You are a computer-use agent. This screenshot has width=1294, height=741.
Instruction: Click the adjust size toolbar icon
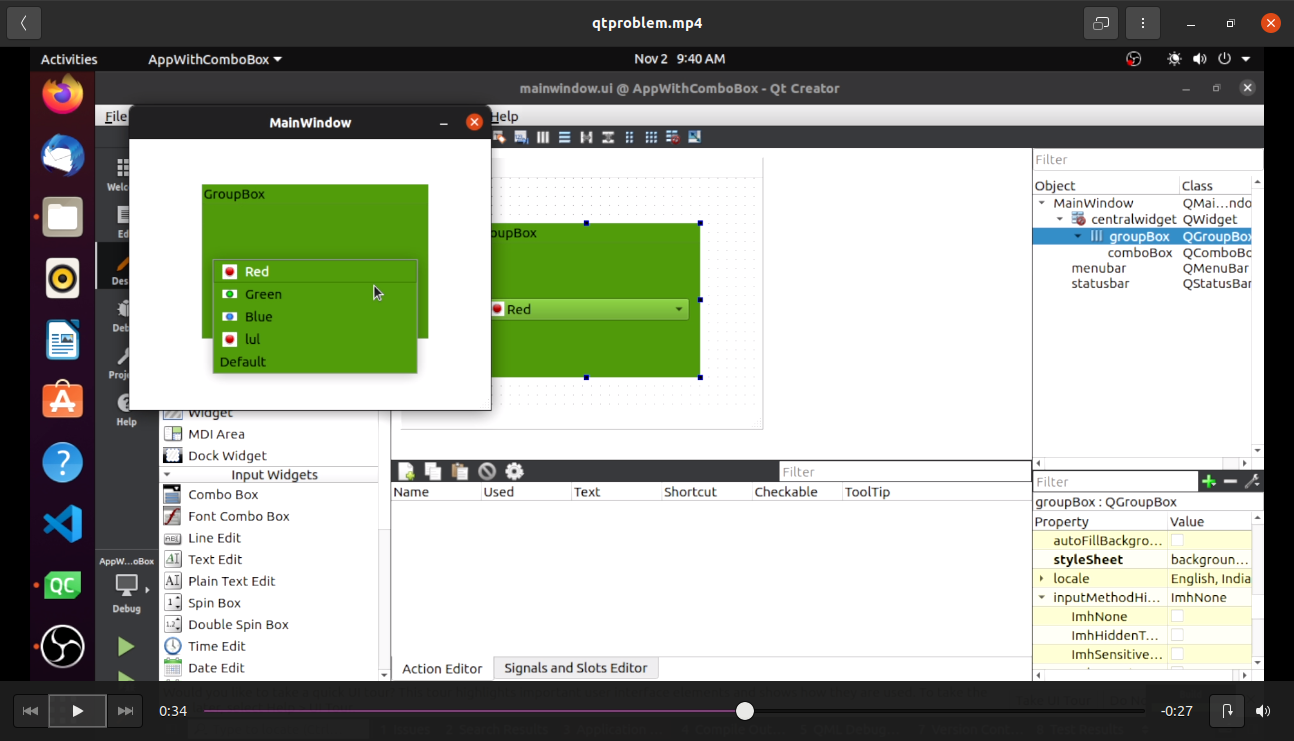(x=695, y=137)
